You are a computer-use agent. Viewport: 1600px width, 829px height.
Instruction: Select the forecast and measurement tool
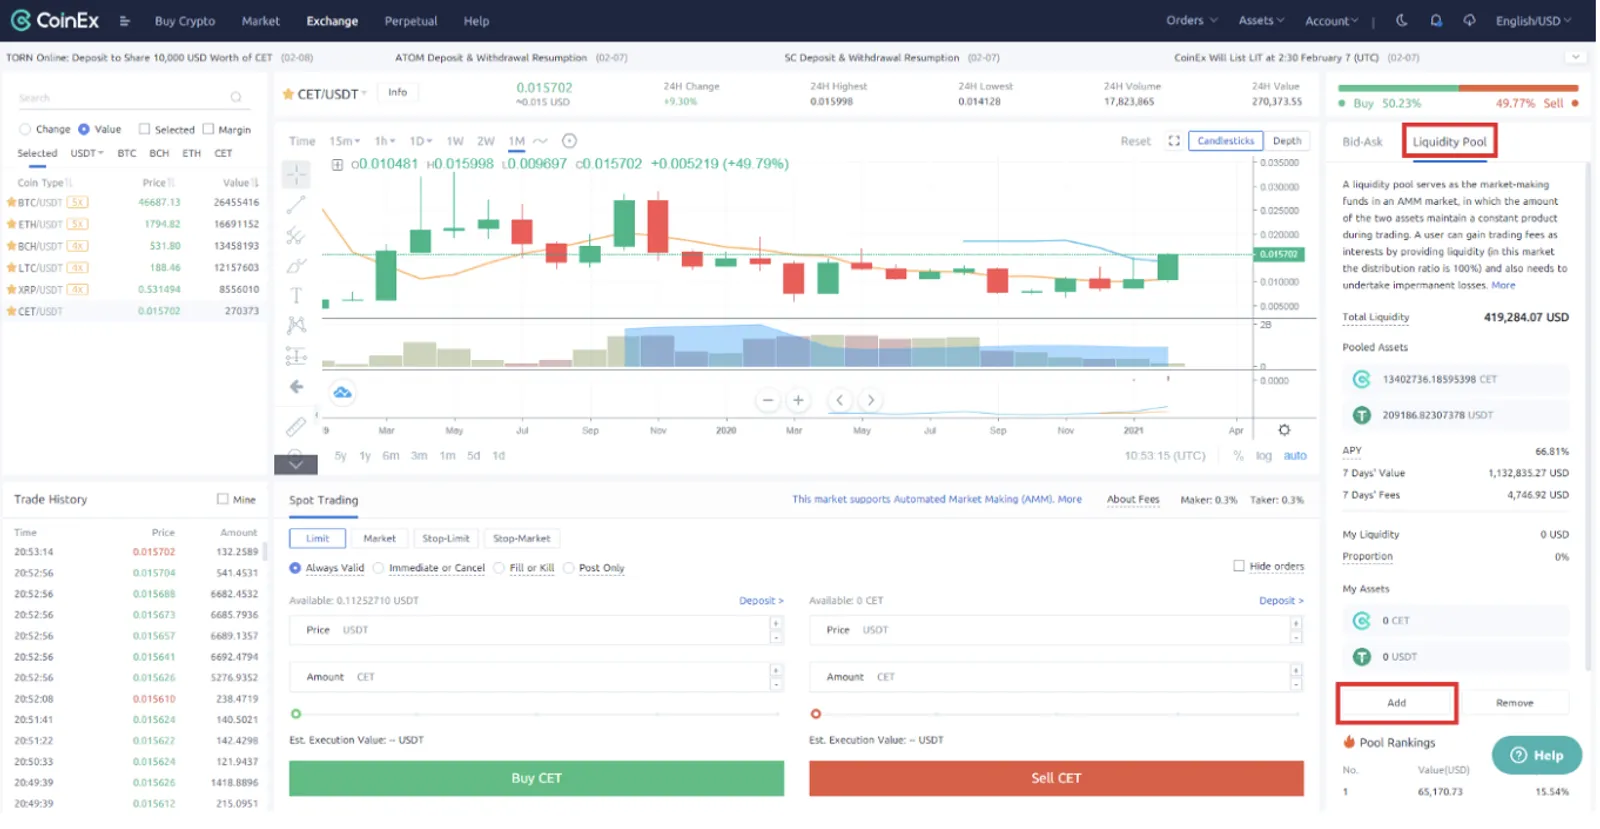click(x=296, y=356)
